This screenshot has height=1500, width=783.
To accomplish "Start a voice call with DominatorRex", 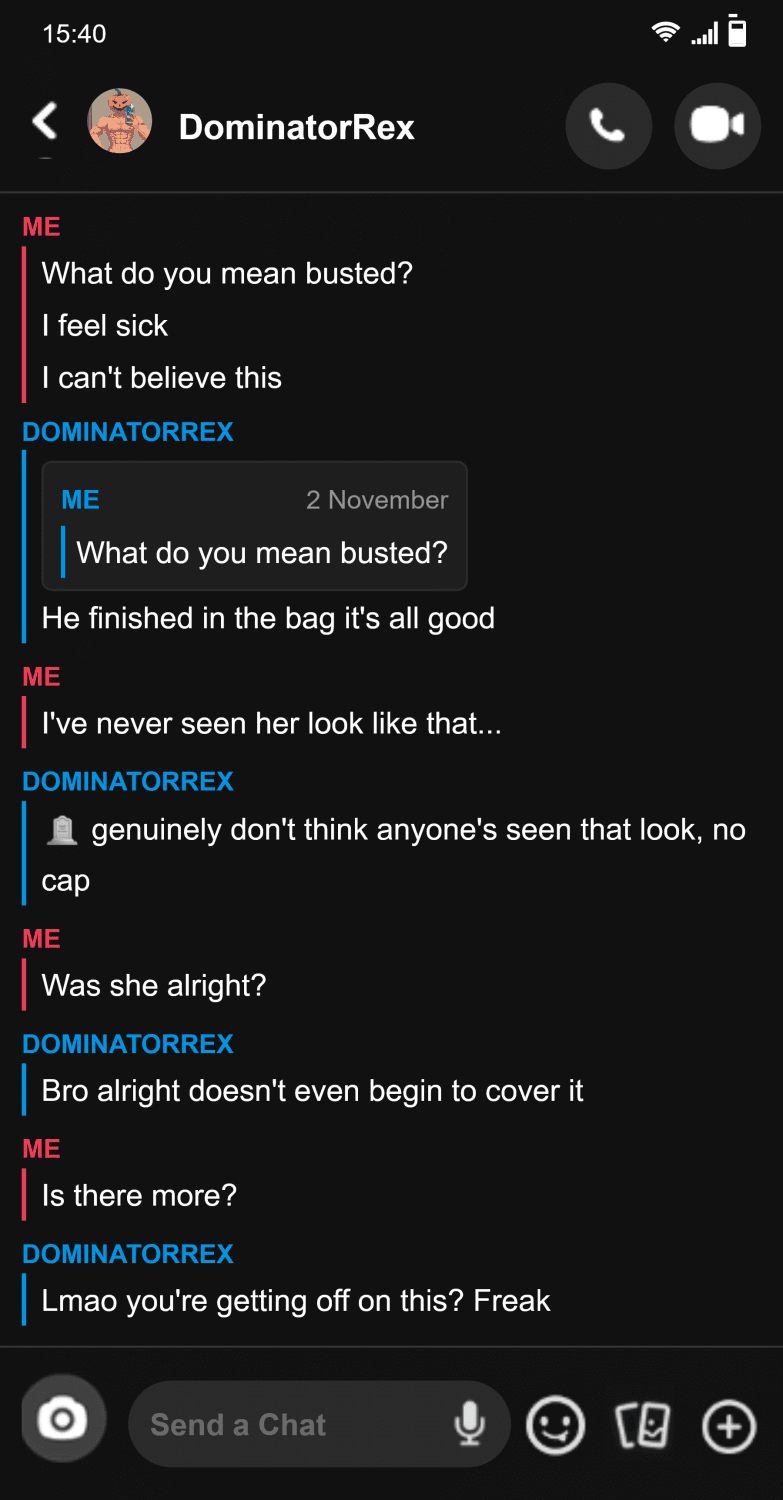I will [x=608, y=126].
